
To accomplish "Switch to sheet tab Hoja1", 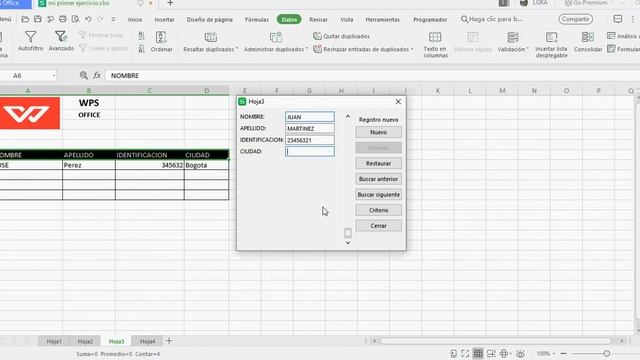I will 53,341.
